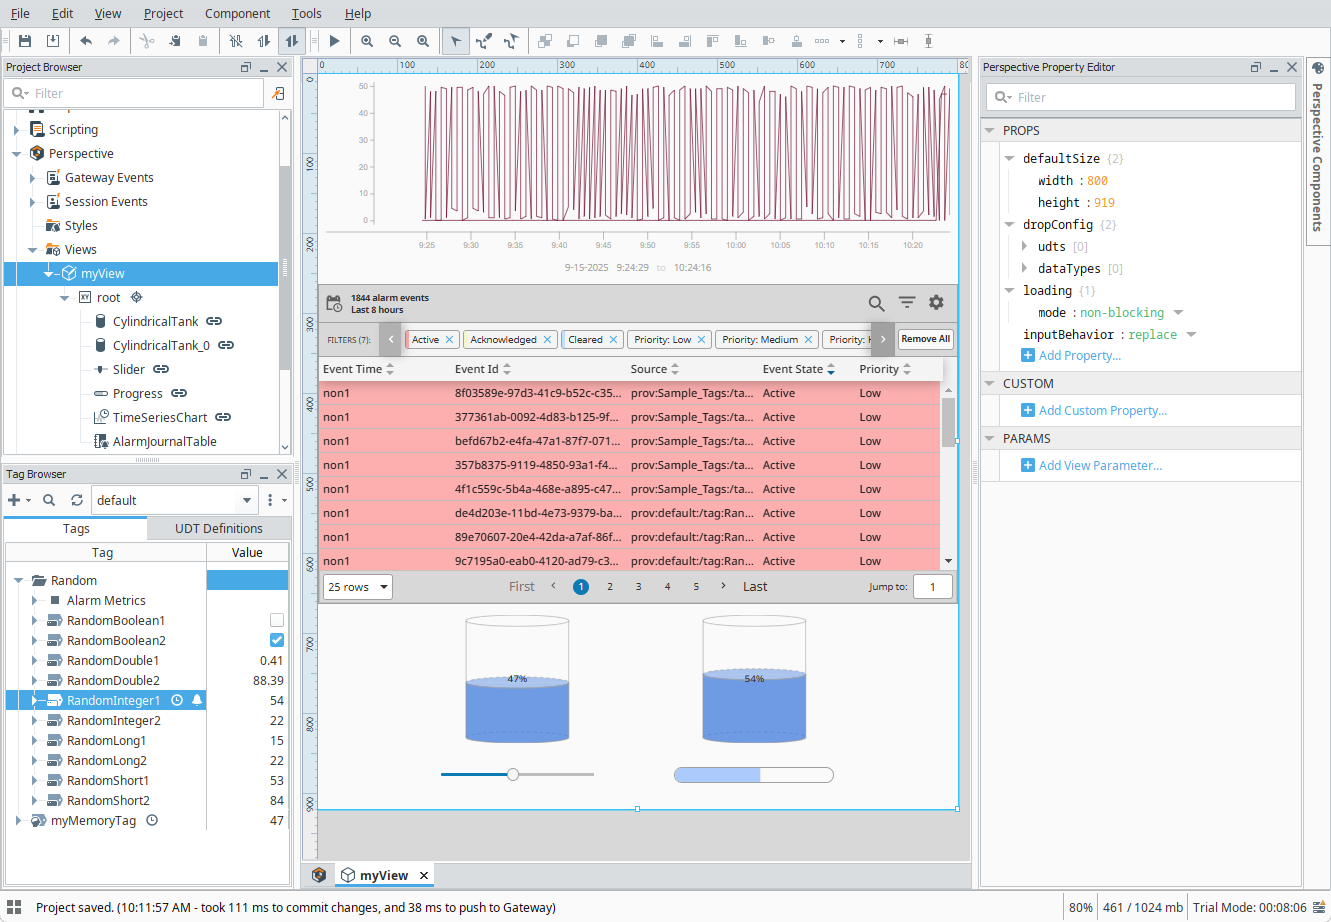The height and width of the screenshot is (922, 1331).
Task: Click the Reset Zoom magnifier icon
Action: [423, 41]
